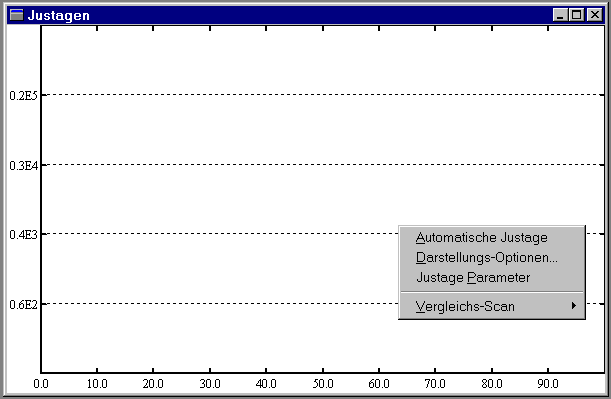Close the Justagen window
This screenshot has width=611, height=399.
coord(595,15)
